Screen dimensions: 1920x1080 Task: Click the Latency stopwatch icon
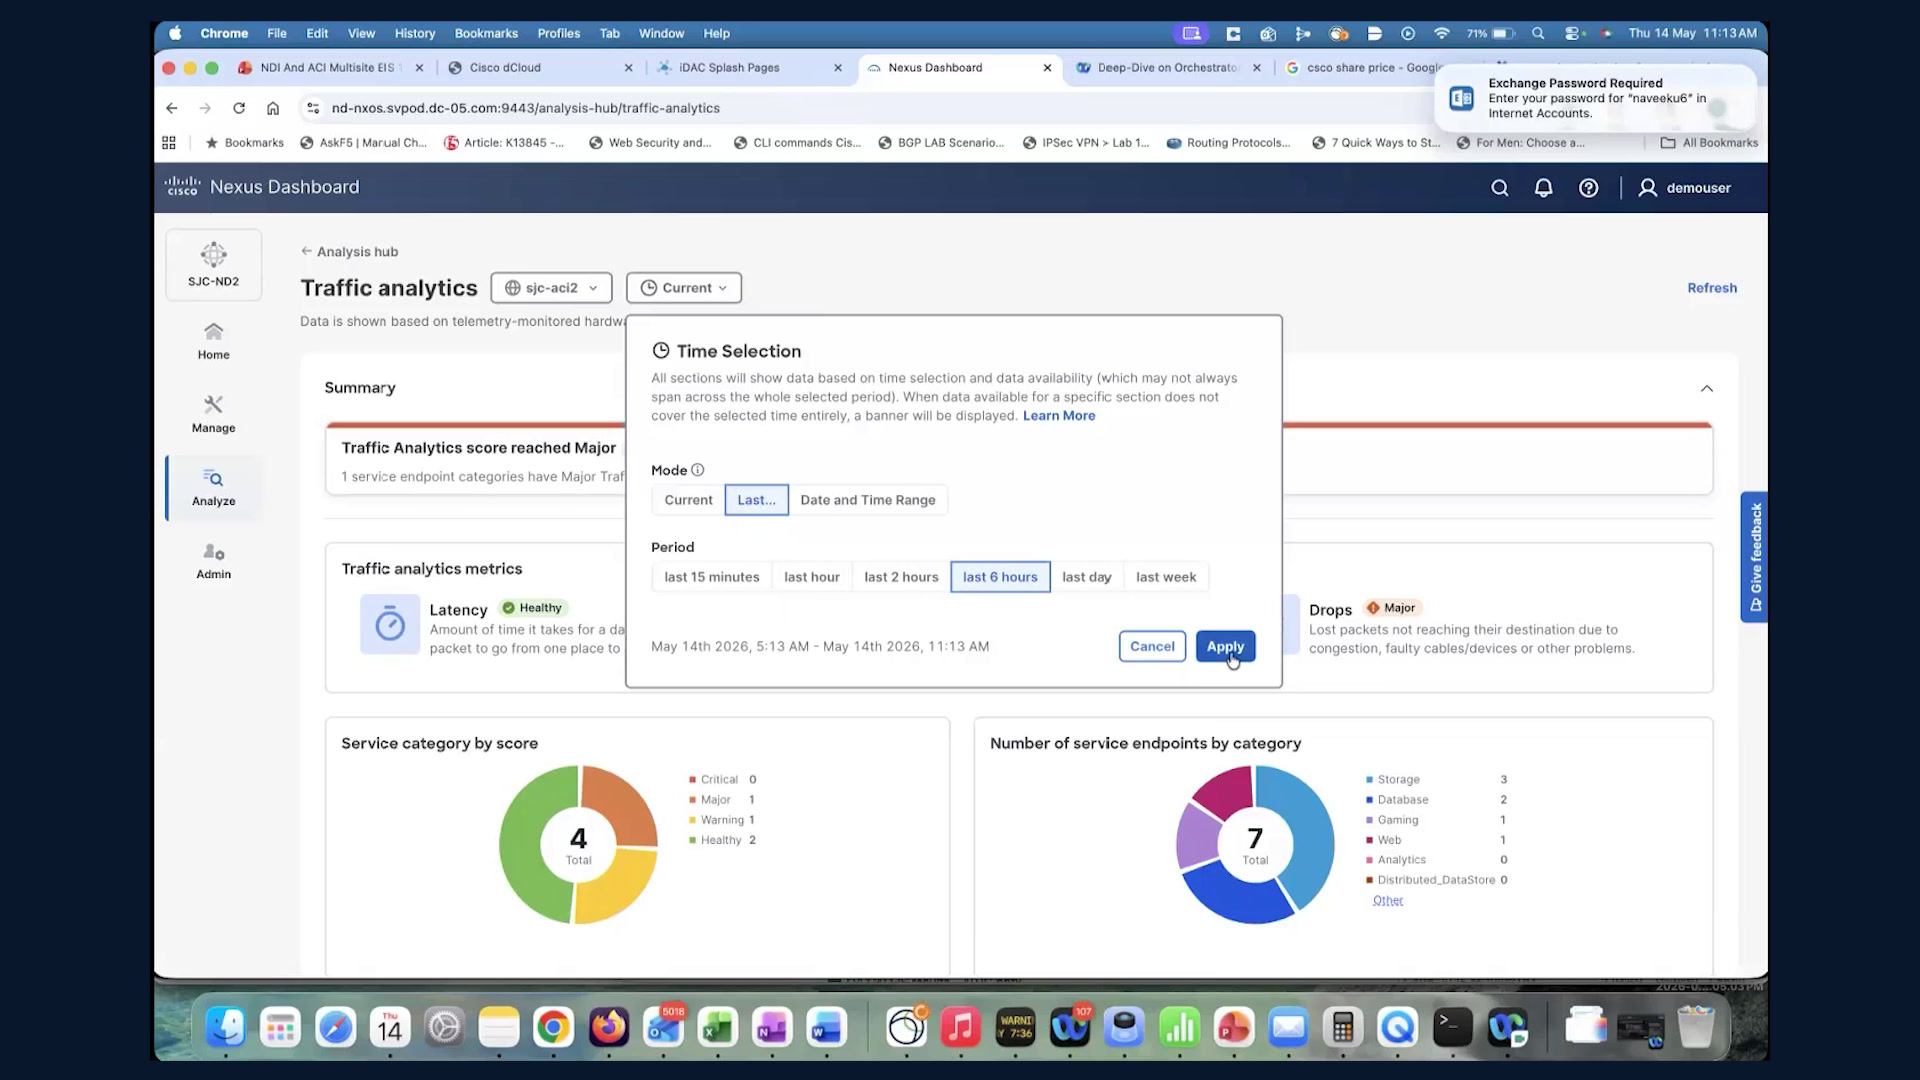pos(390,624)
